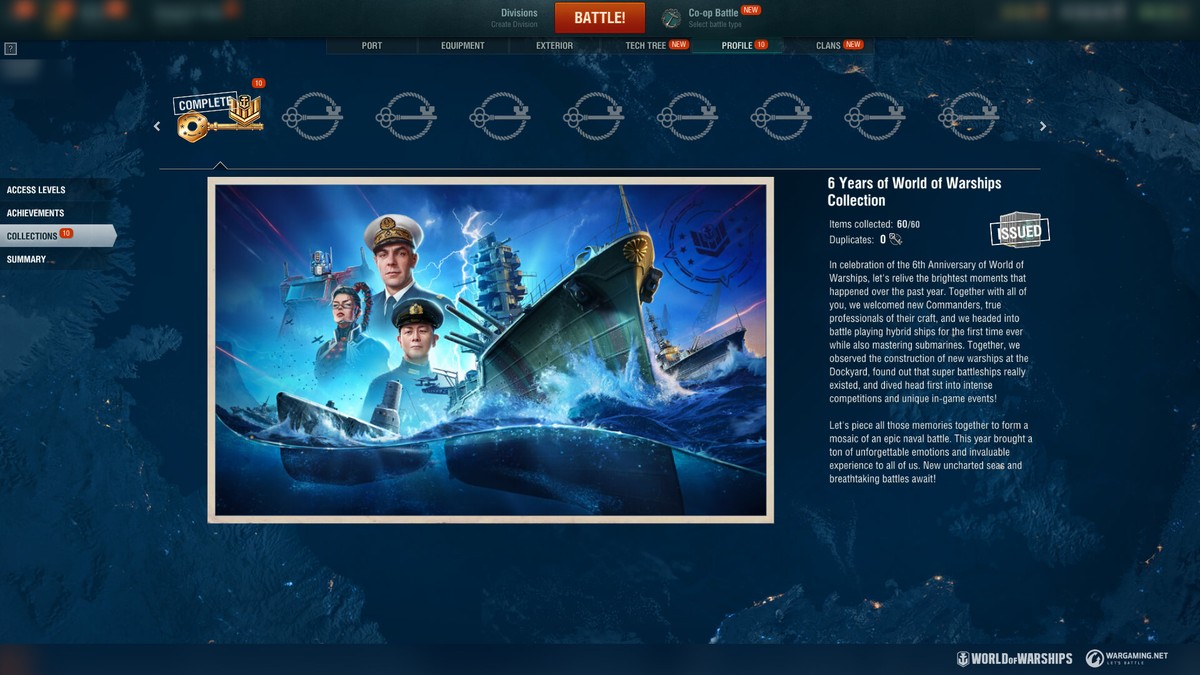Go to the Exterior tab

point(554,46)
